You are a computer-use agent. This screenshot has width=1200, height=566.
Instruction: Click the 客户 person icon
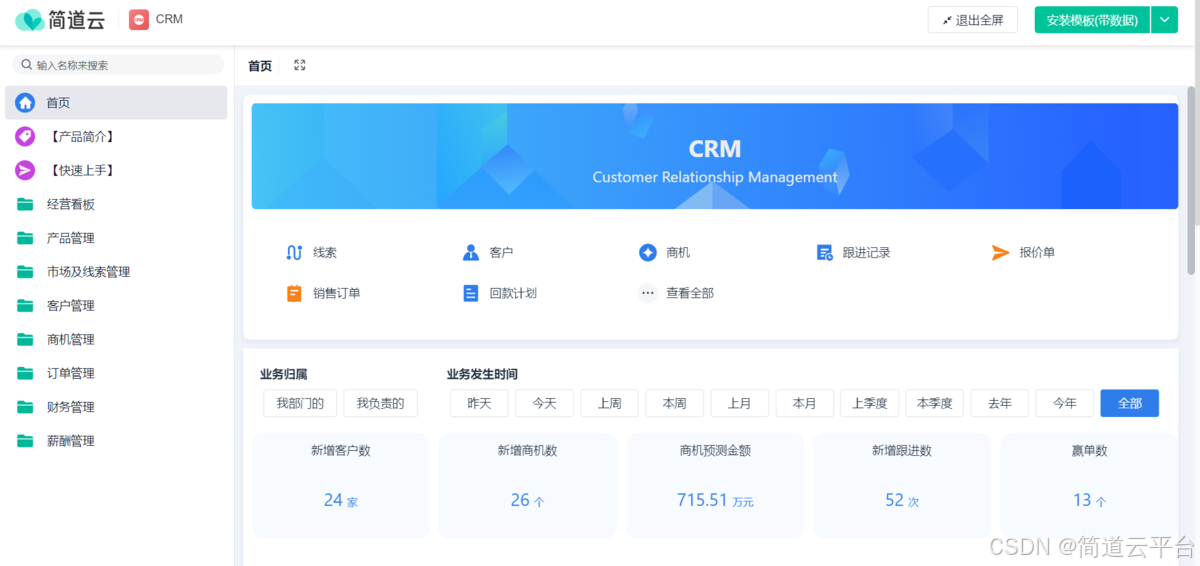click(x=471, y=253)
